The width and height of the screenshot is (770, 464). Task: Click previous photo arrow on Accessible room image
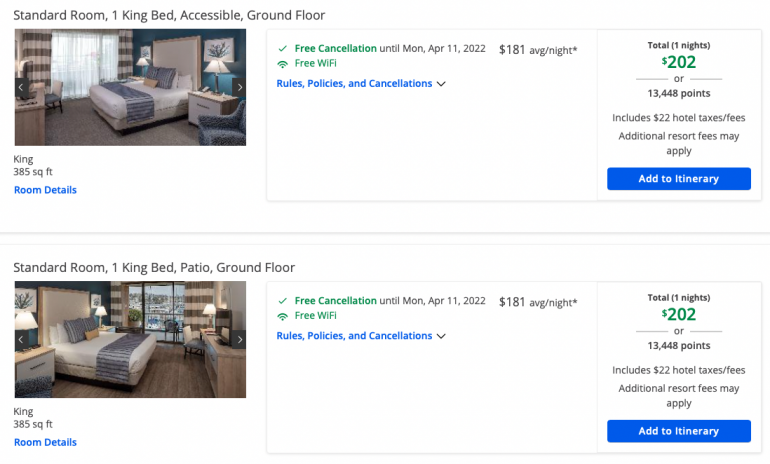(x=21, y=87)
